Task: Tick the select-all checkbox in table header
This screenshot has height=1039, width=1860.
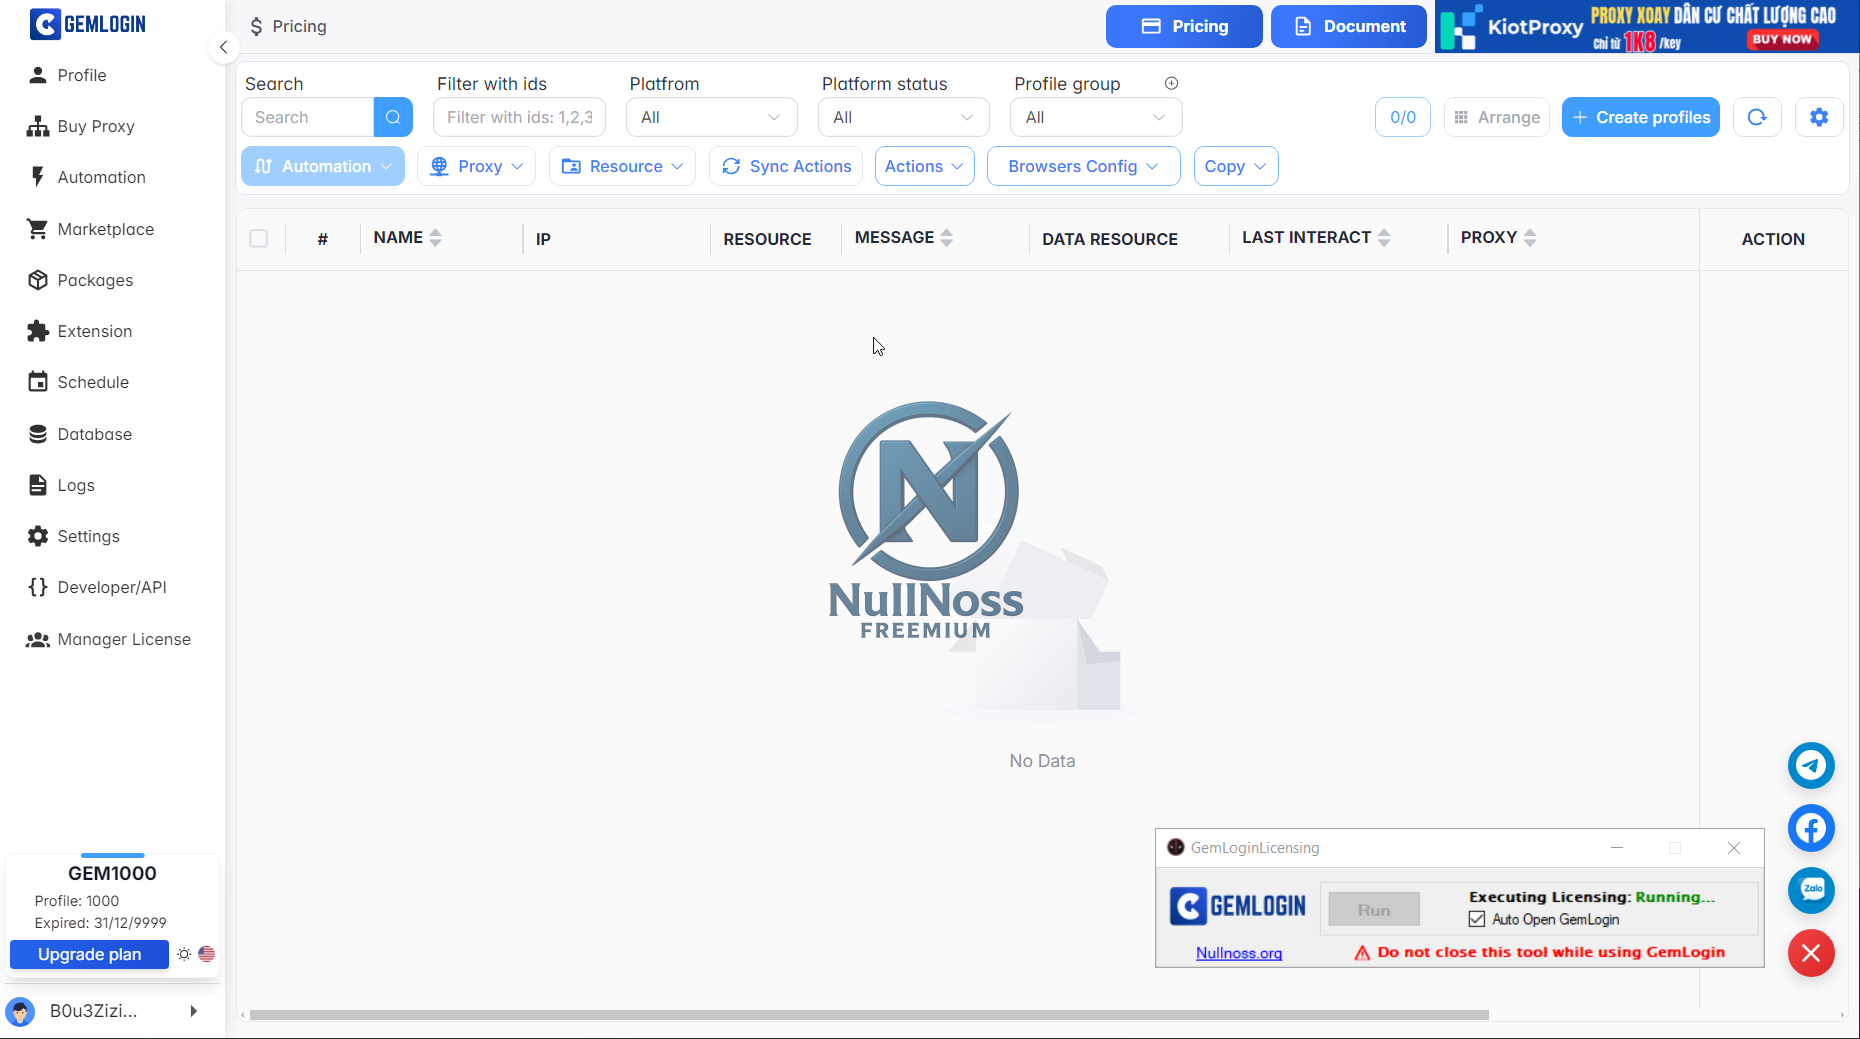Action: coord(259,239)
